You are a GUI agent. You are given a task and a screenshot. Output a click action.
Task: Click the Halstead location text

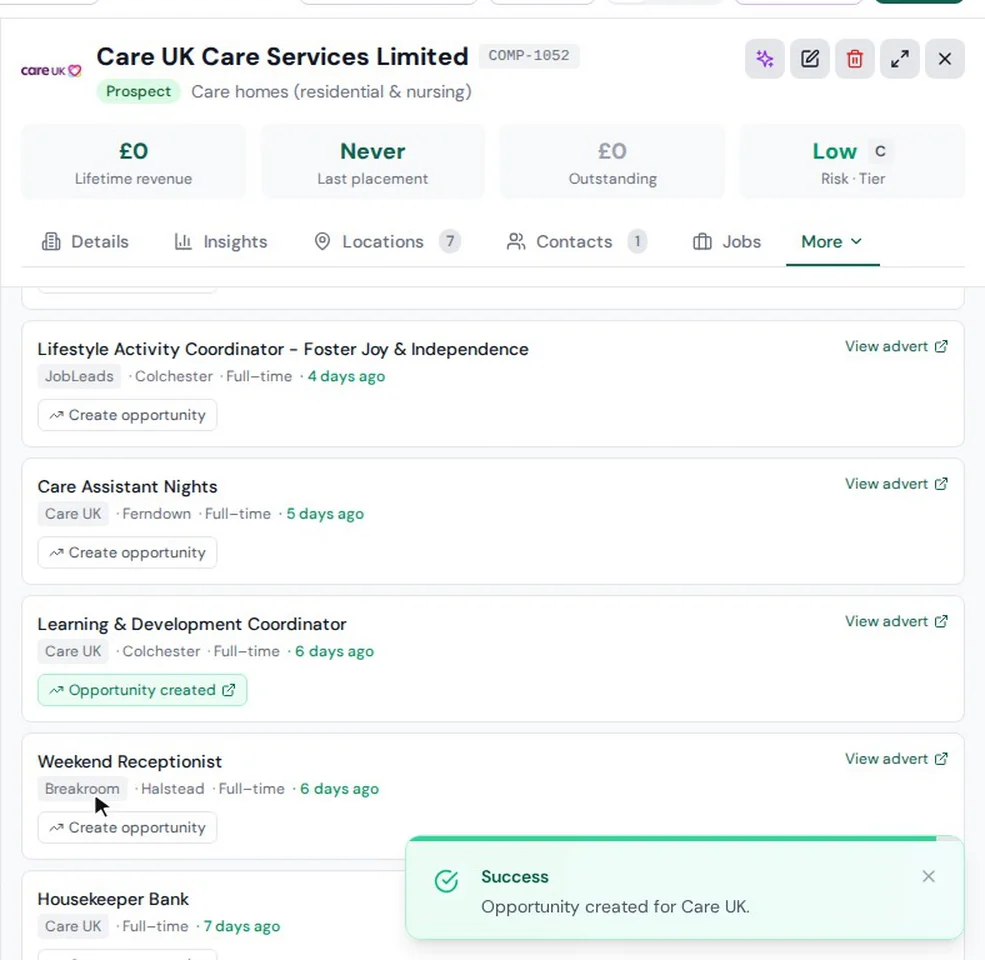173,789
